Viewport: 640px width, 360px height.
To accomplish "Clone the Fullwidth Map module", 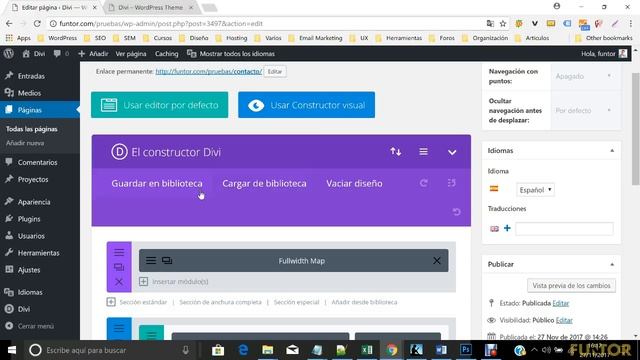I will click(167, 260).
